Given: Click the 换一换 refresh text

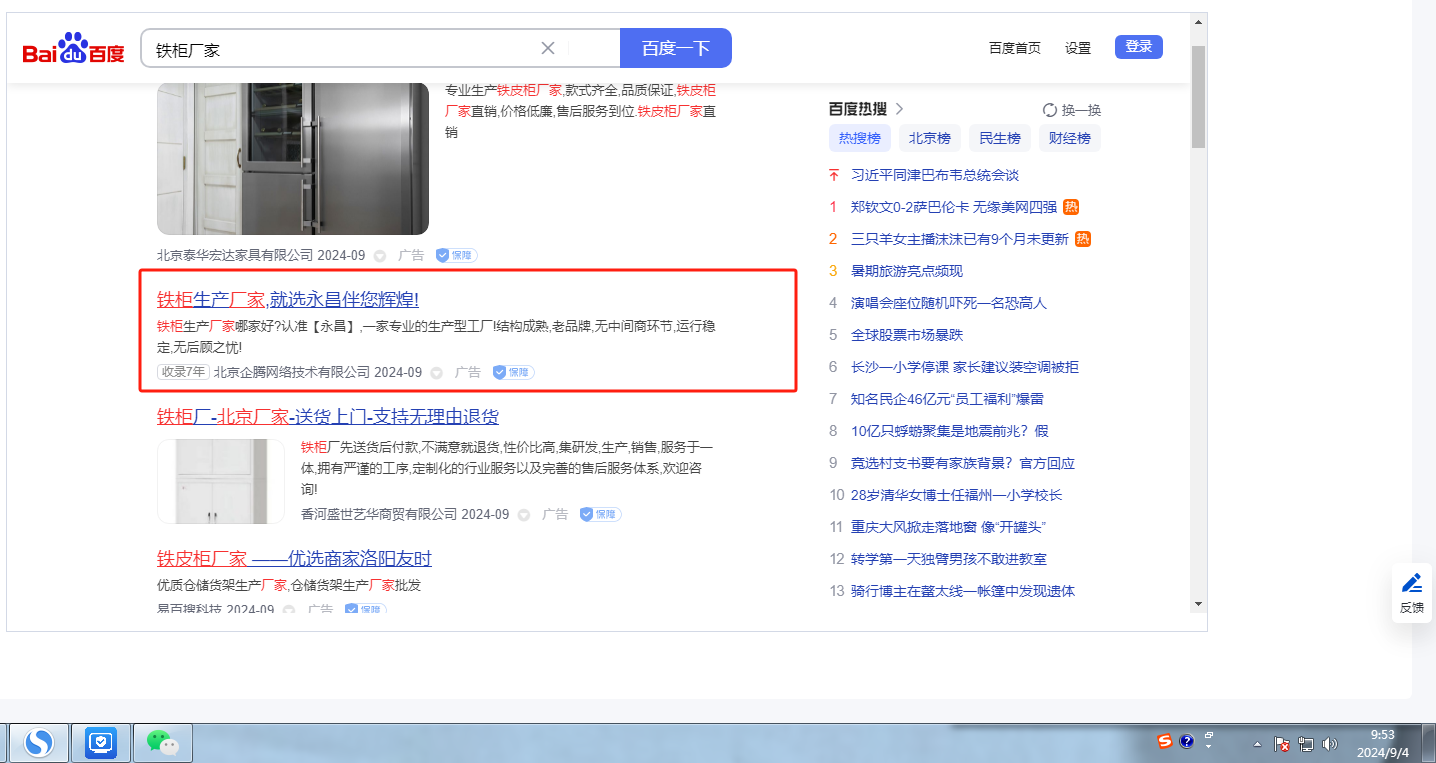Looking at the screenshot, I should coord(1081,110).
